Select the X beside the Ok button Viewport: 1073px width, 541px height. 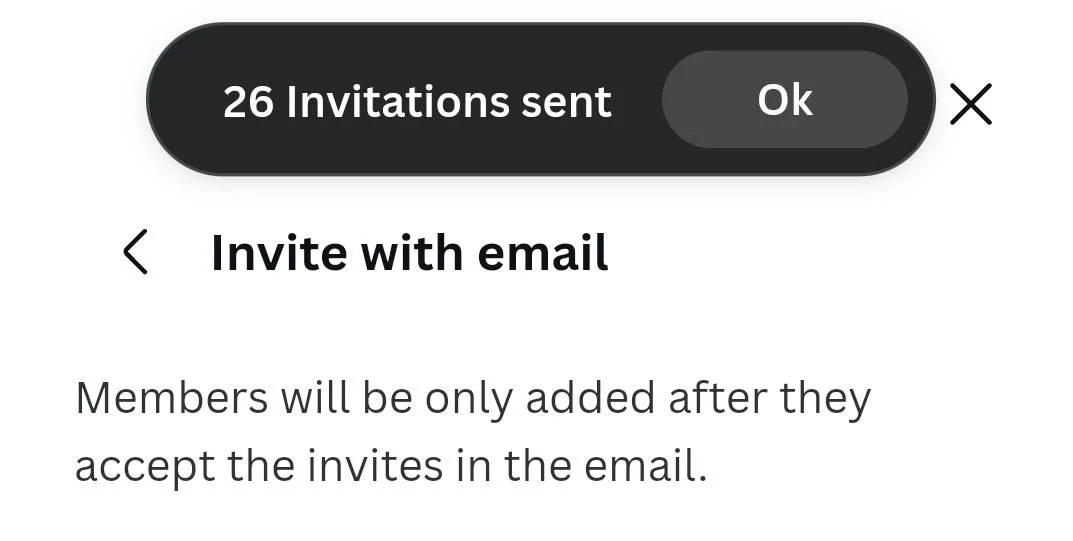[970, 104]
